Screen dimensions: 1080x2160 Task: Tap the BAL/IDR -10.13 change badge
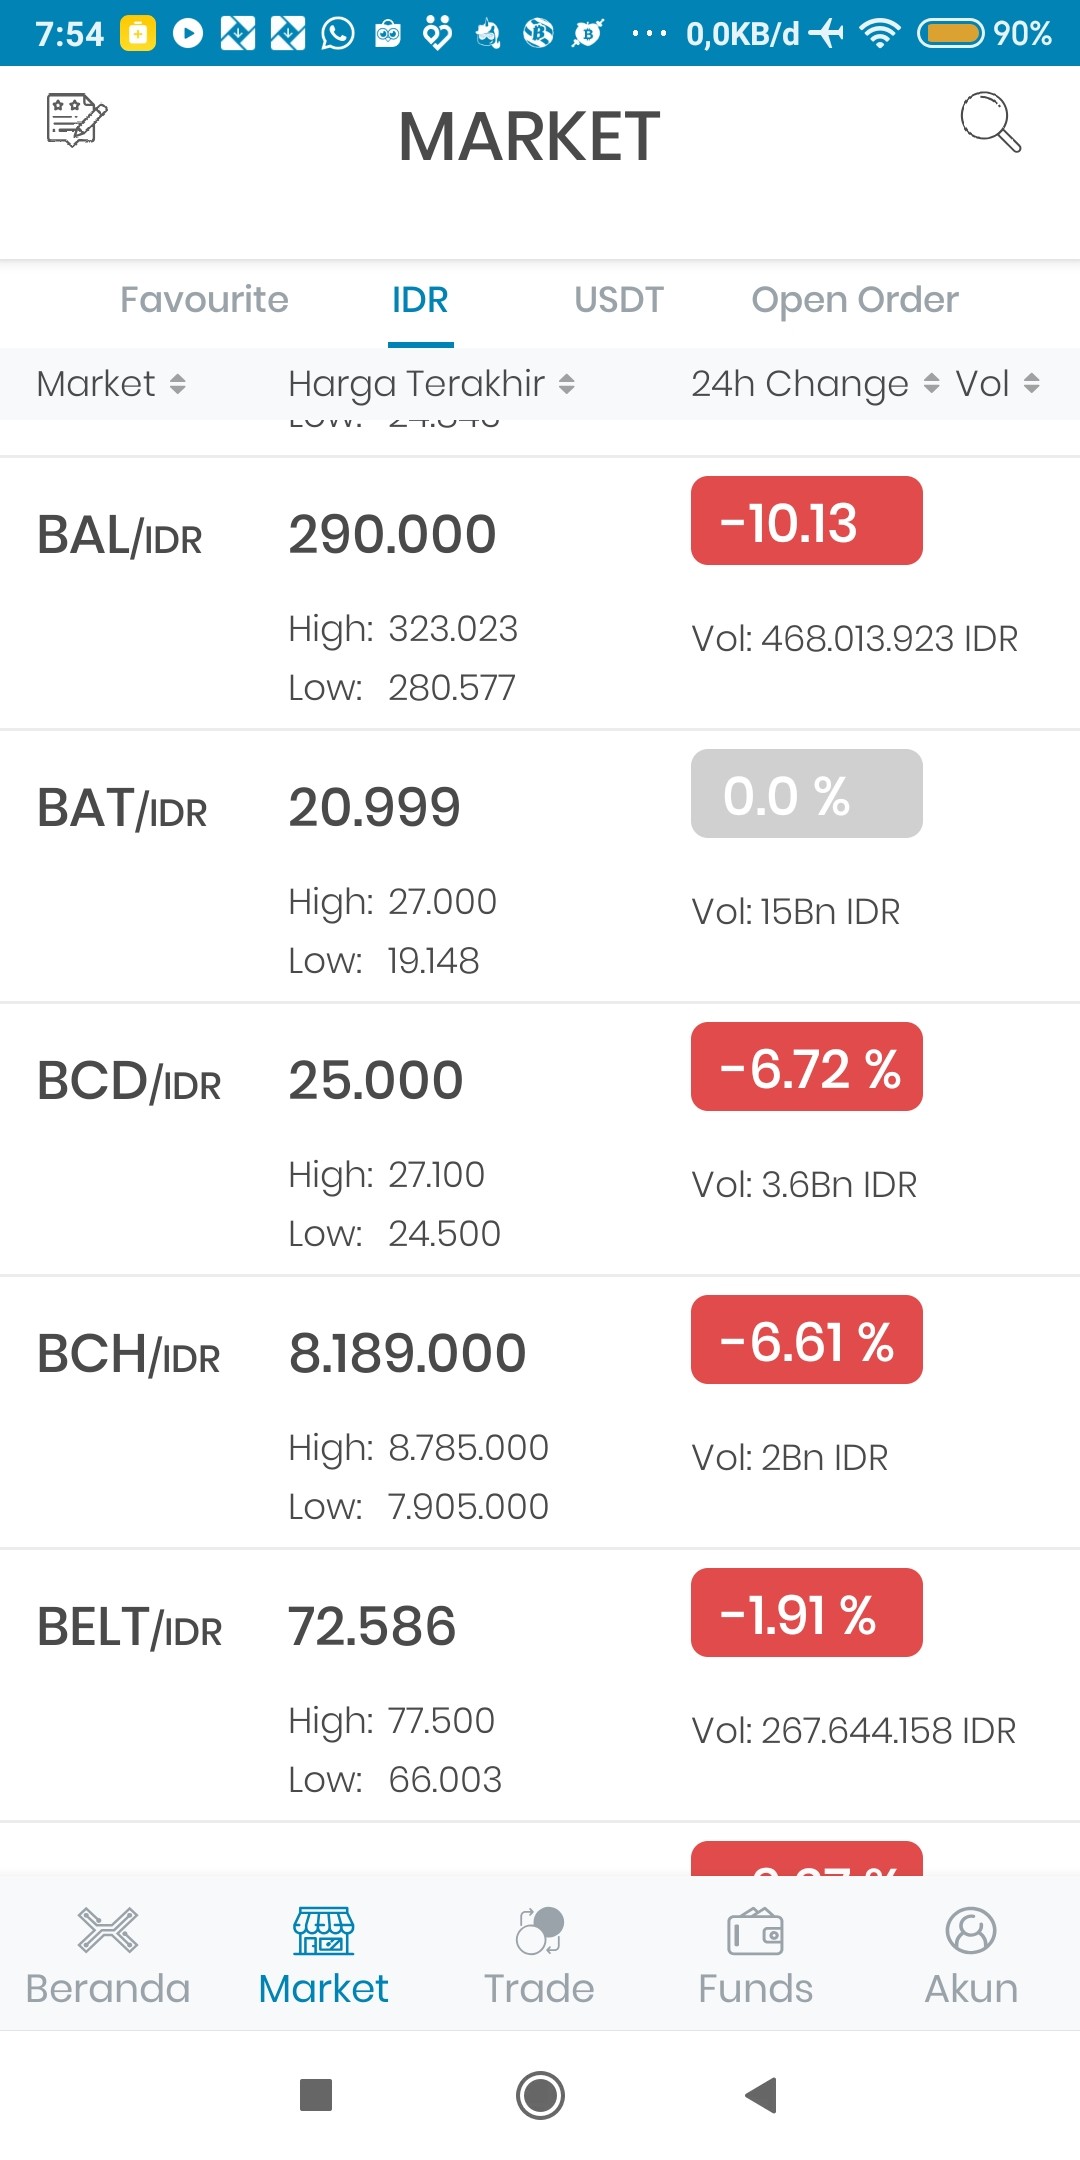click(x=807, y=521)
